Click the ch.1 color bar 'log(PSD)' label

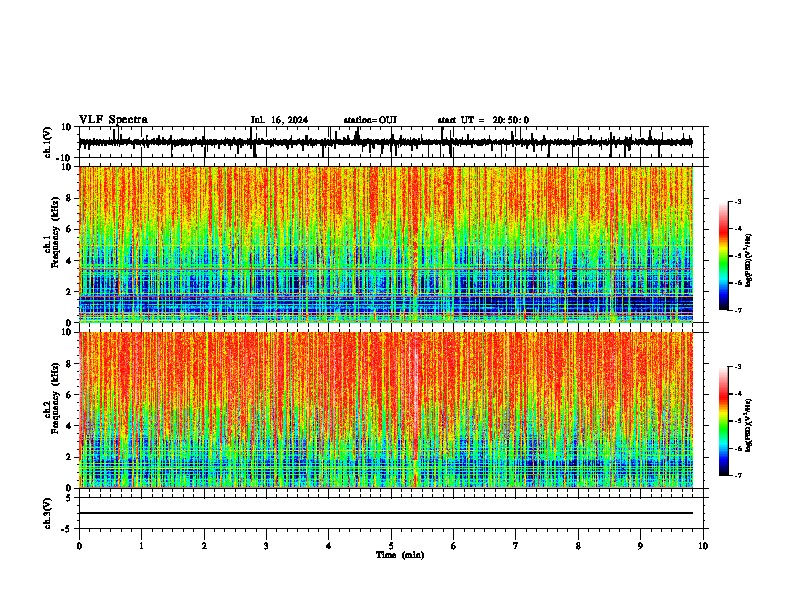tap(749, 260)
